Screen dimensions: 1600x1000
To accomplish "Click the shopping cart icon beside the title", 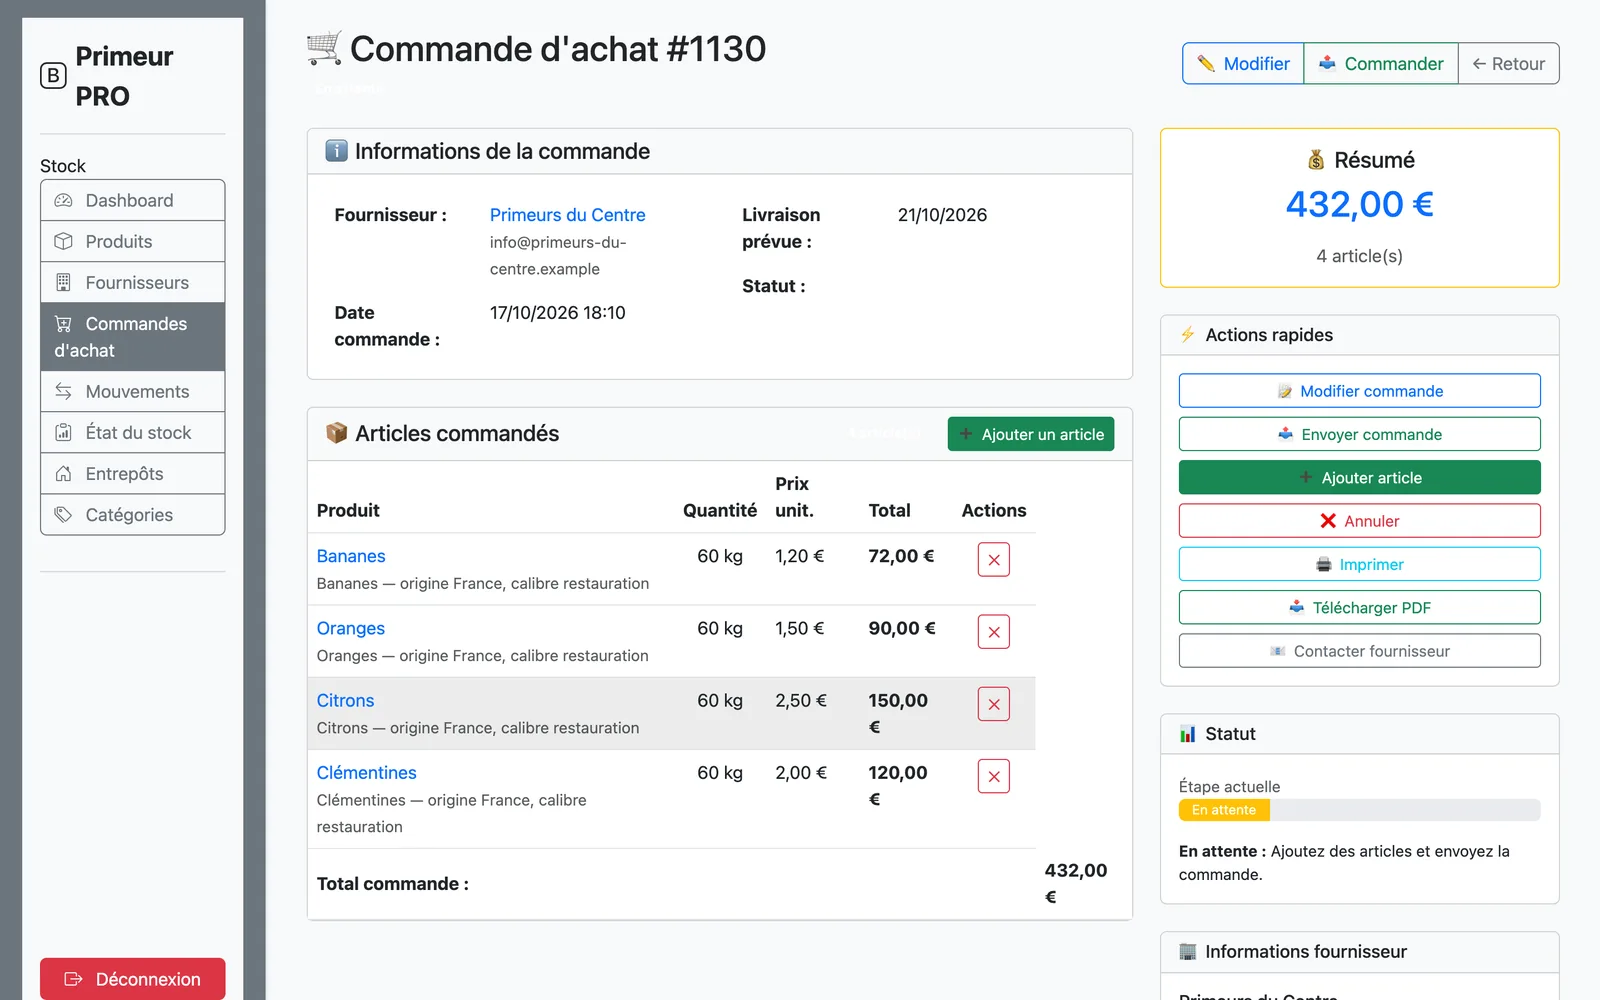I will (x=324, y=48).
